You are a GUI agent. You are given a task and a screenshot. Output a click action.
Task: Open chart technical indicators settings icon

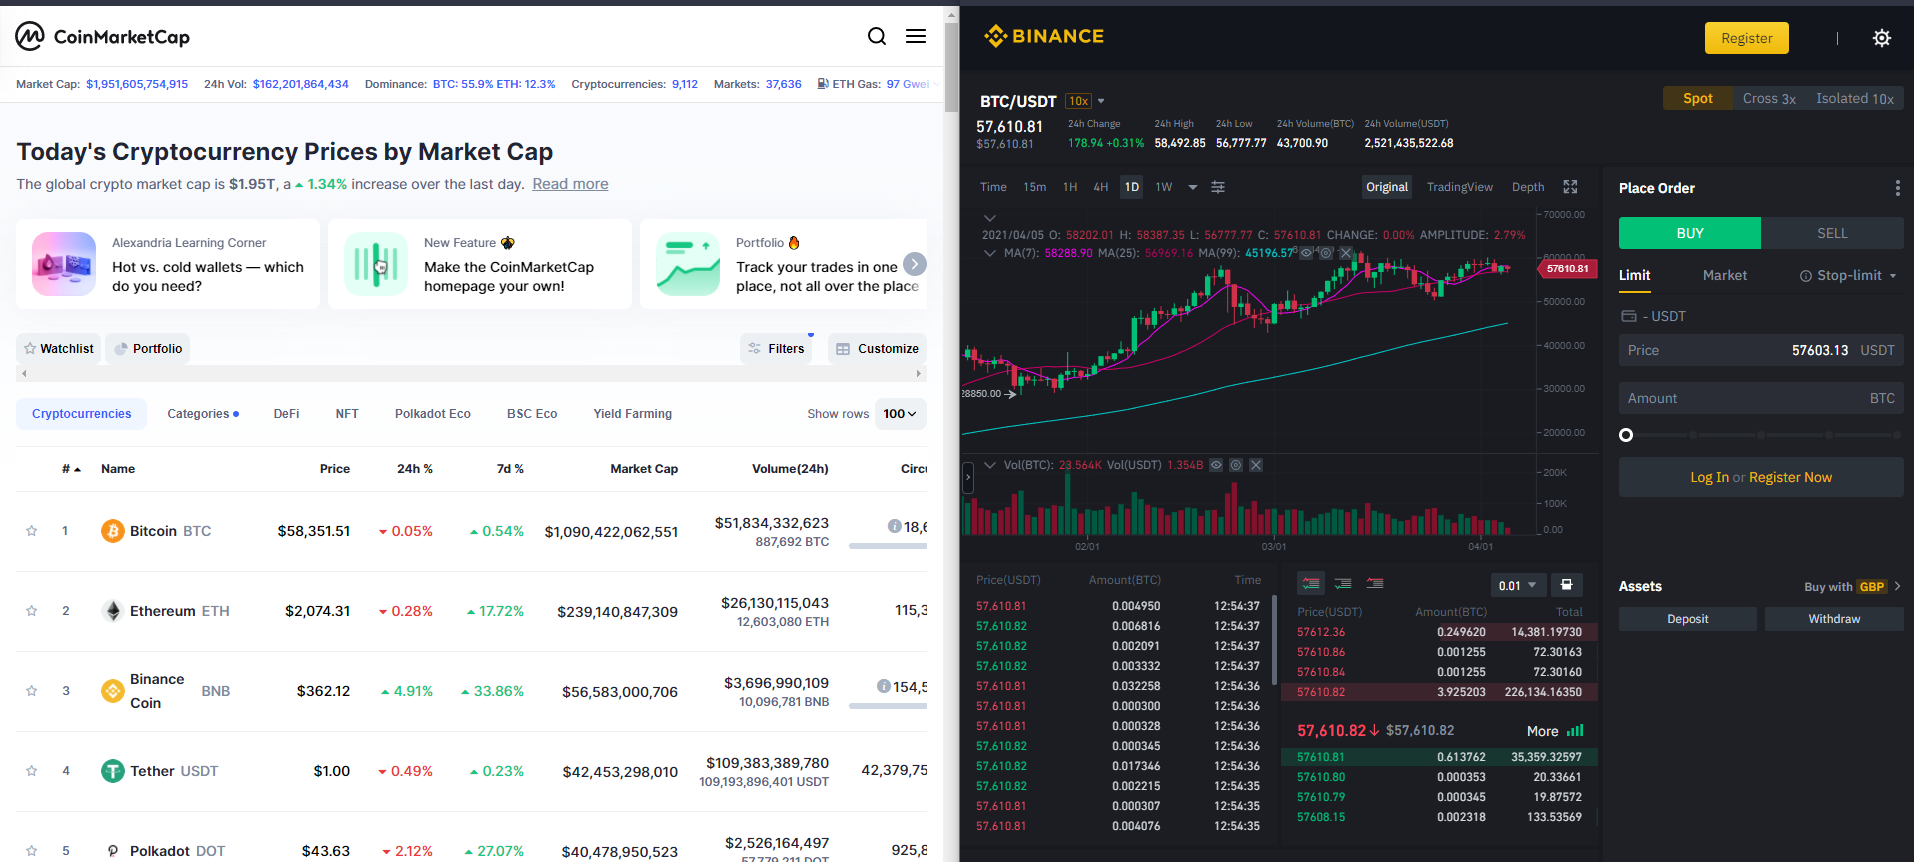click(1218, 187)
